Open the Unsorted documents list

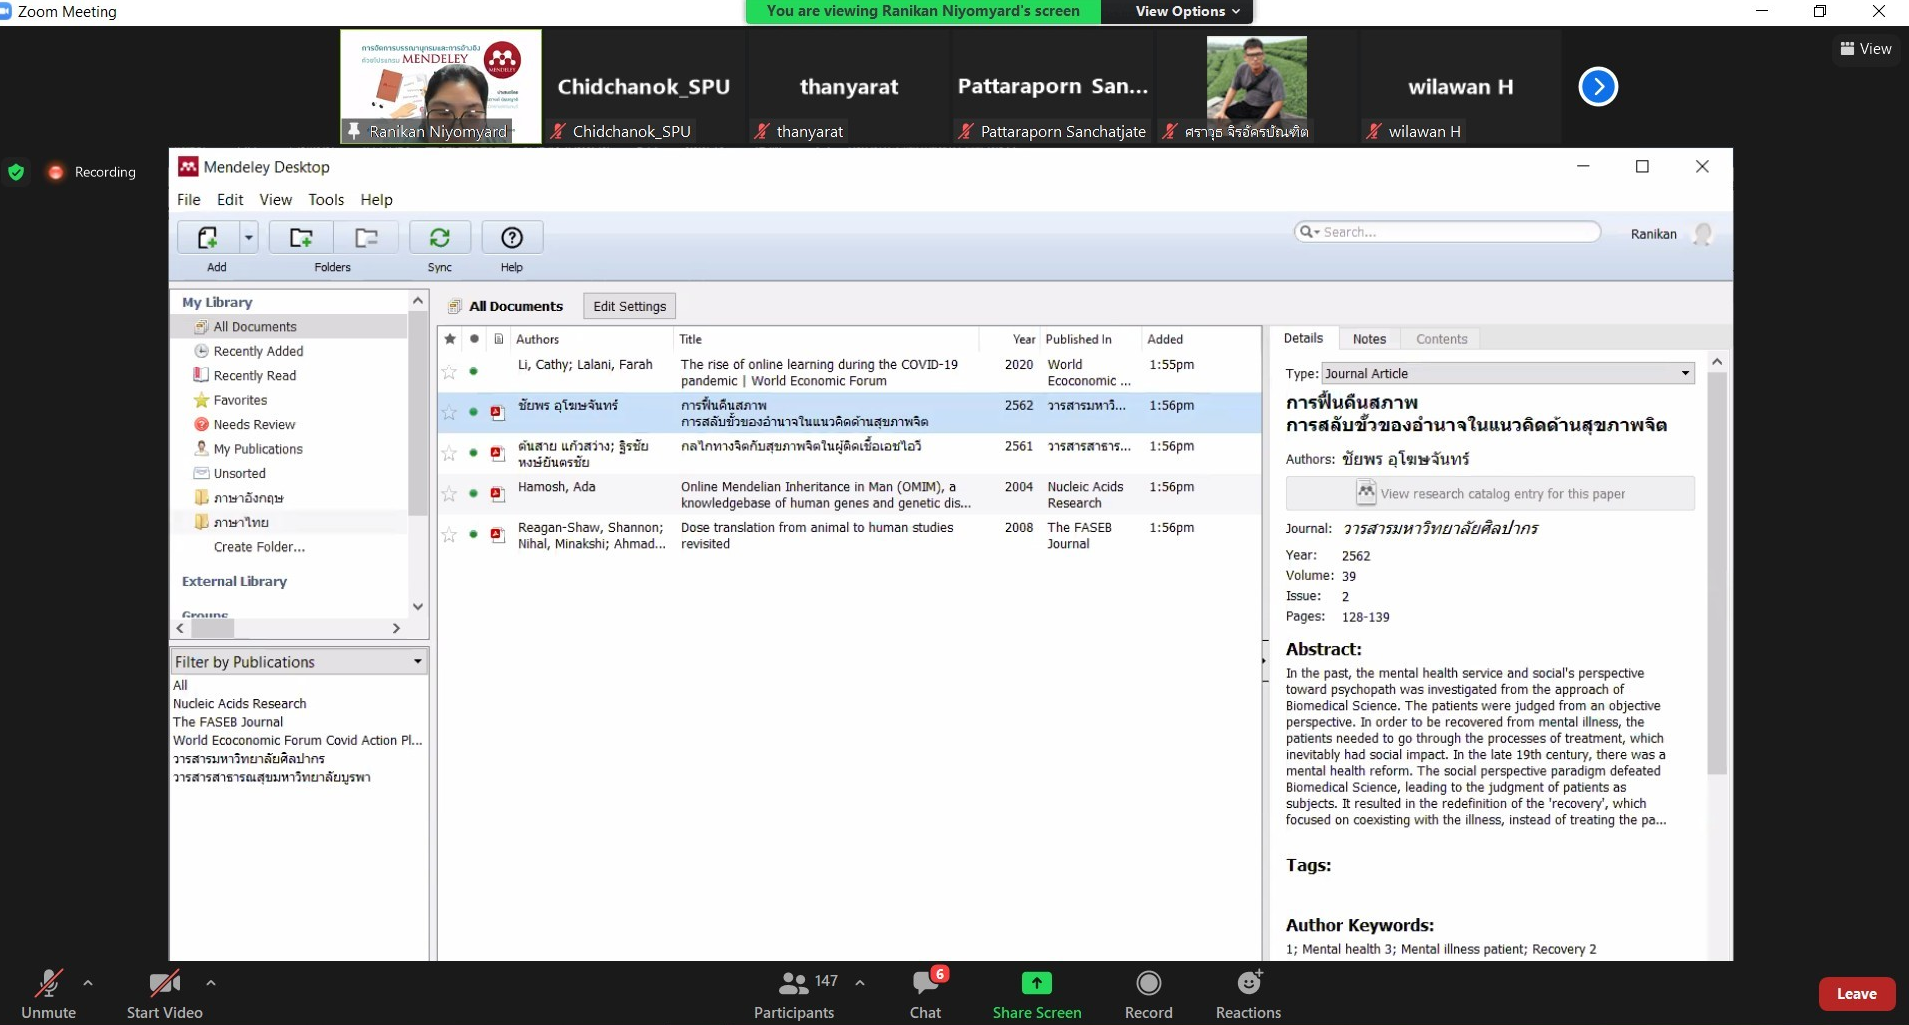pos(239,474)
